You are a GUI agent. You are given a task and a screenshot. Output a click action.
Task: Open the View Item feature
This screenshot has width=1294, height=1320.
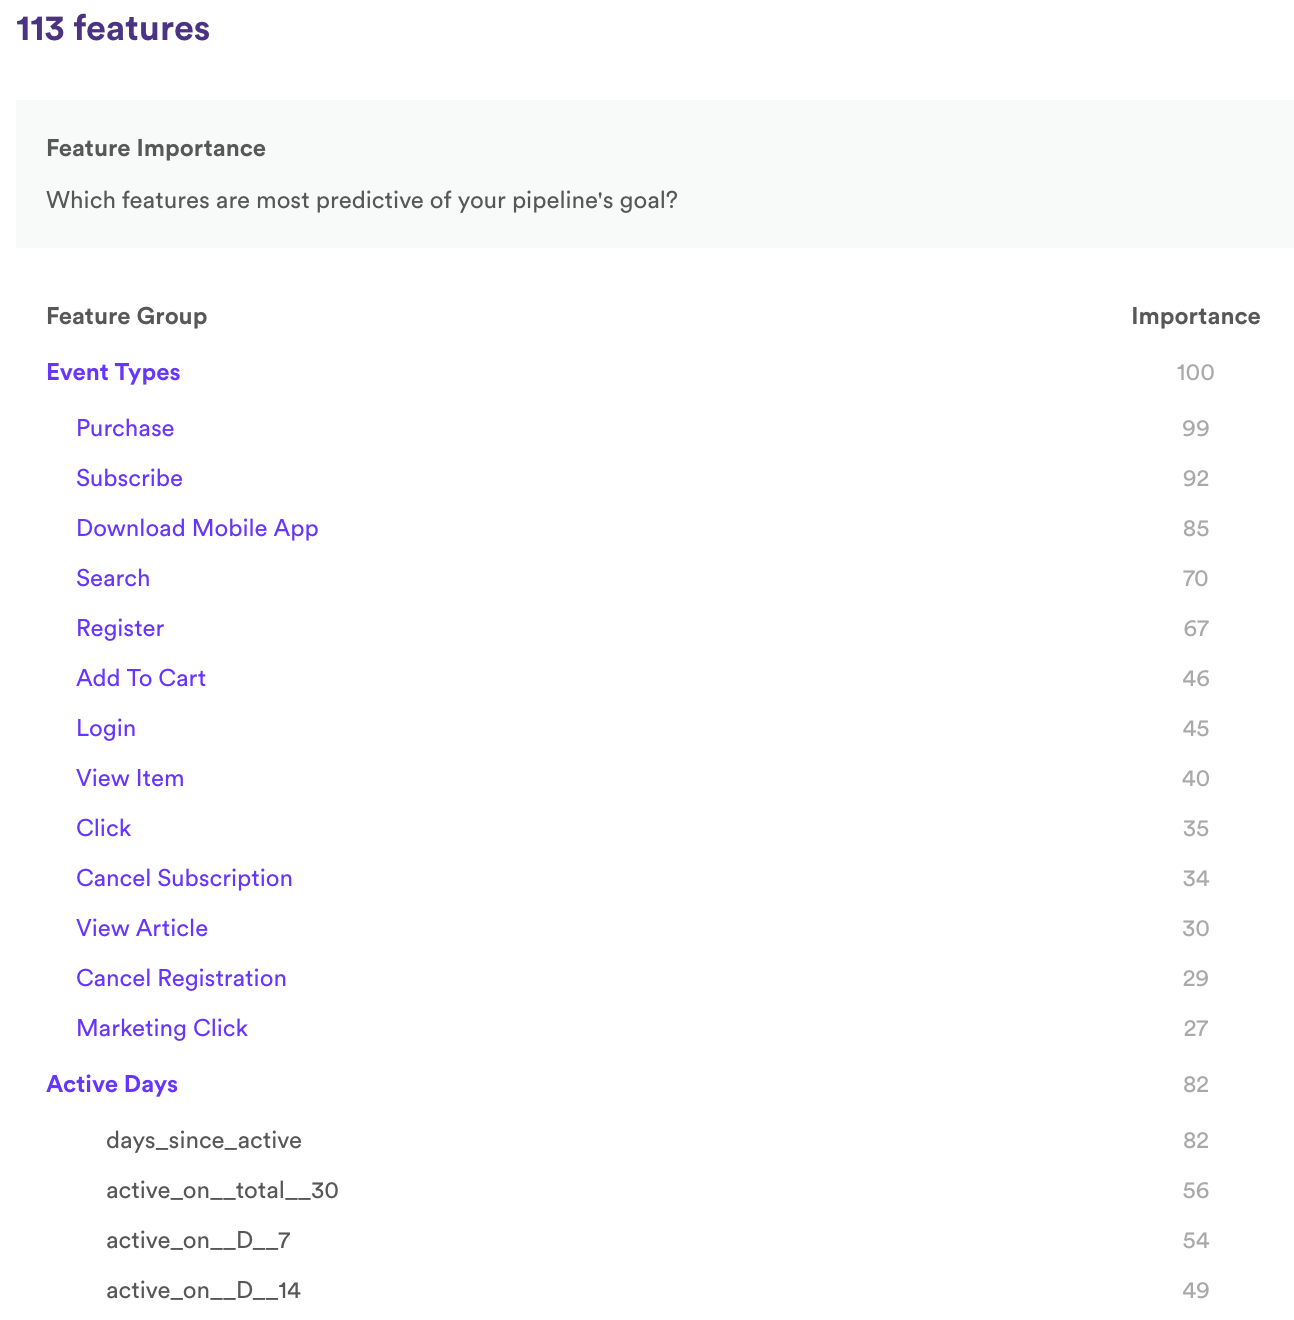click(x=130, y=778)
